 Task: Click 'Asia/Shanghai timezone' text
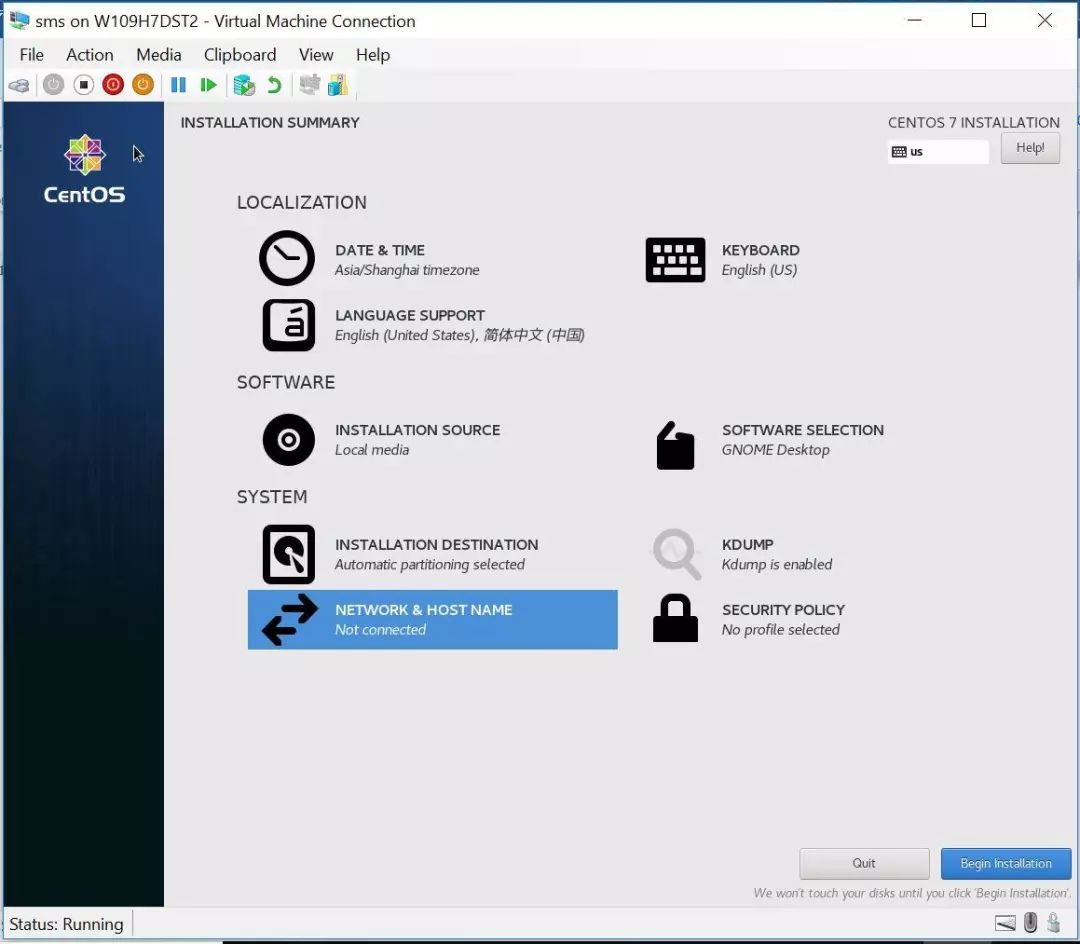pos(406,270)
